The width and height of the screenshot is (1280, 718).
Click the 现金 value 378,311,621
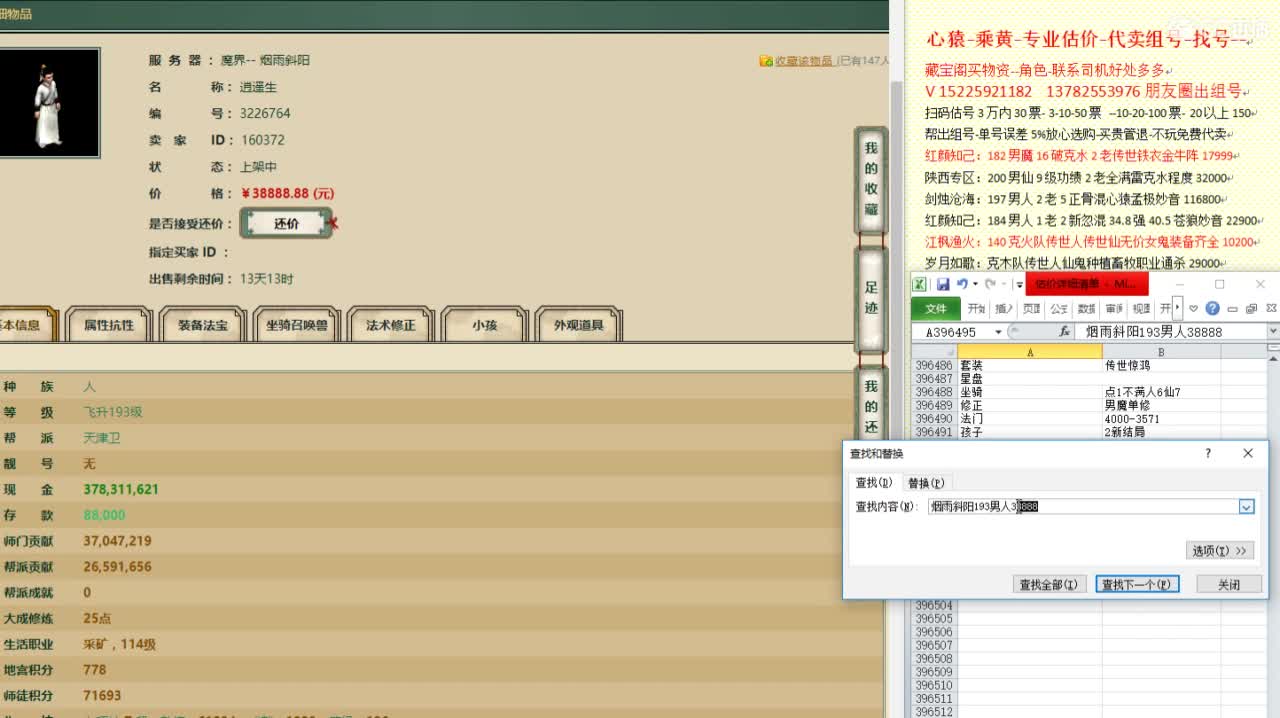pos(121,489)
